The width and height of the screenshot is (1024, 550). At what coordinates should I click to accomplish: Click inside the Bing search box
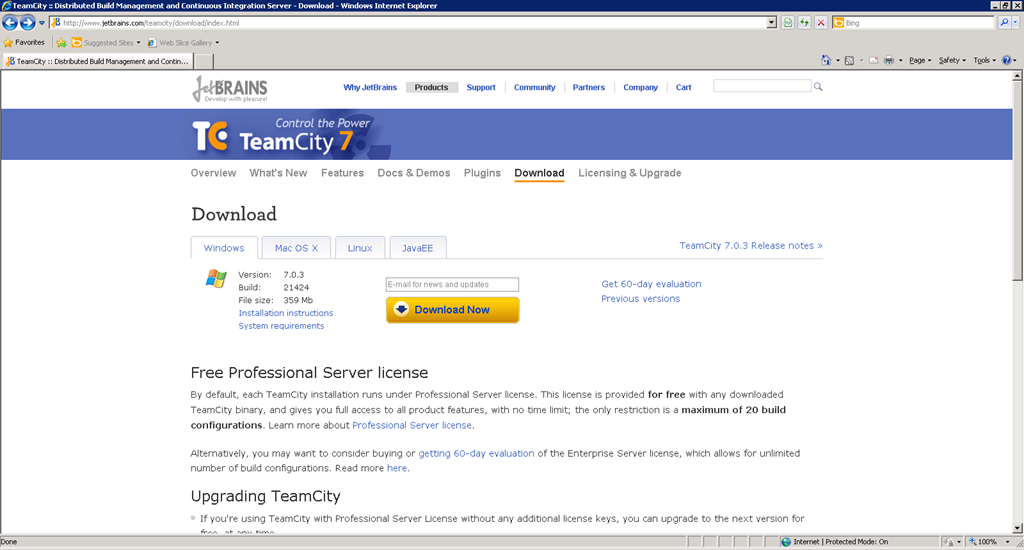918,23
